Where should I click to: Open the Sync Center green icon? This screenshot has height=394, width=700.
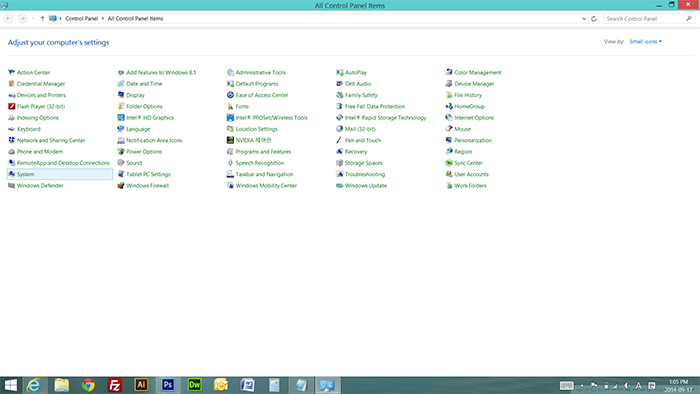[449, 163]
